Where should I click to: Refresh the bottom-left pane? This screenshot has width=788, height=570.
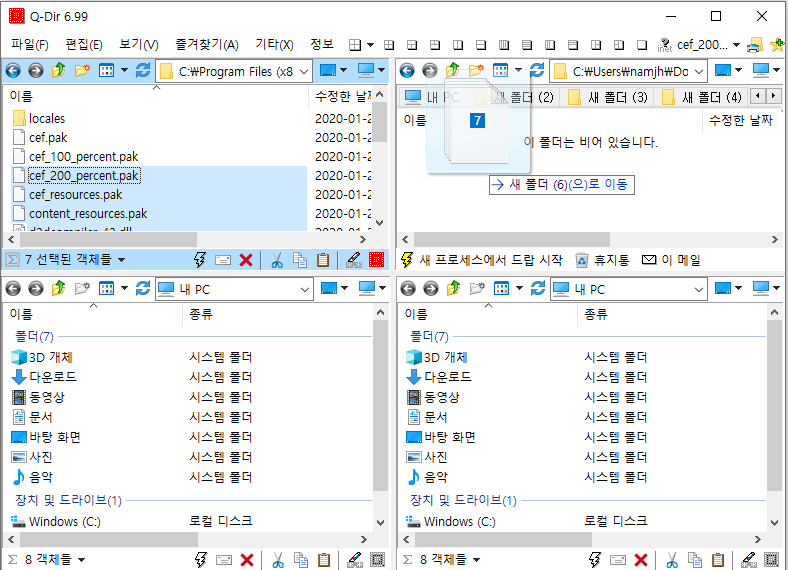(143, 289)
